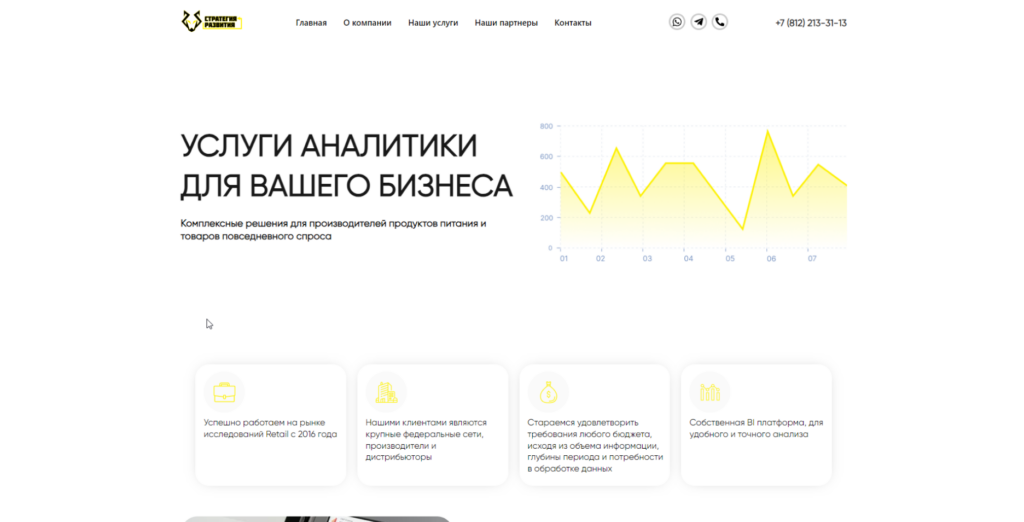Select the card about Retail research since 2016

coord(270,425)
